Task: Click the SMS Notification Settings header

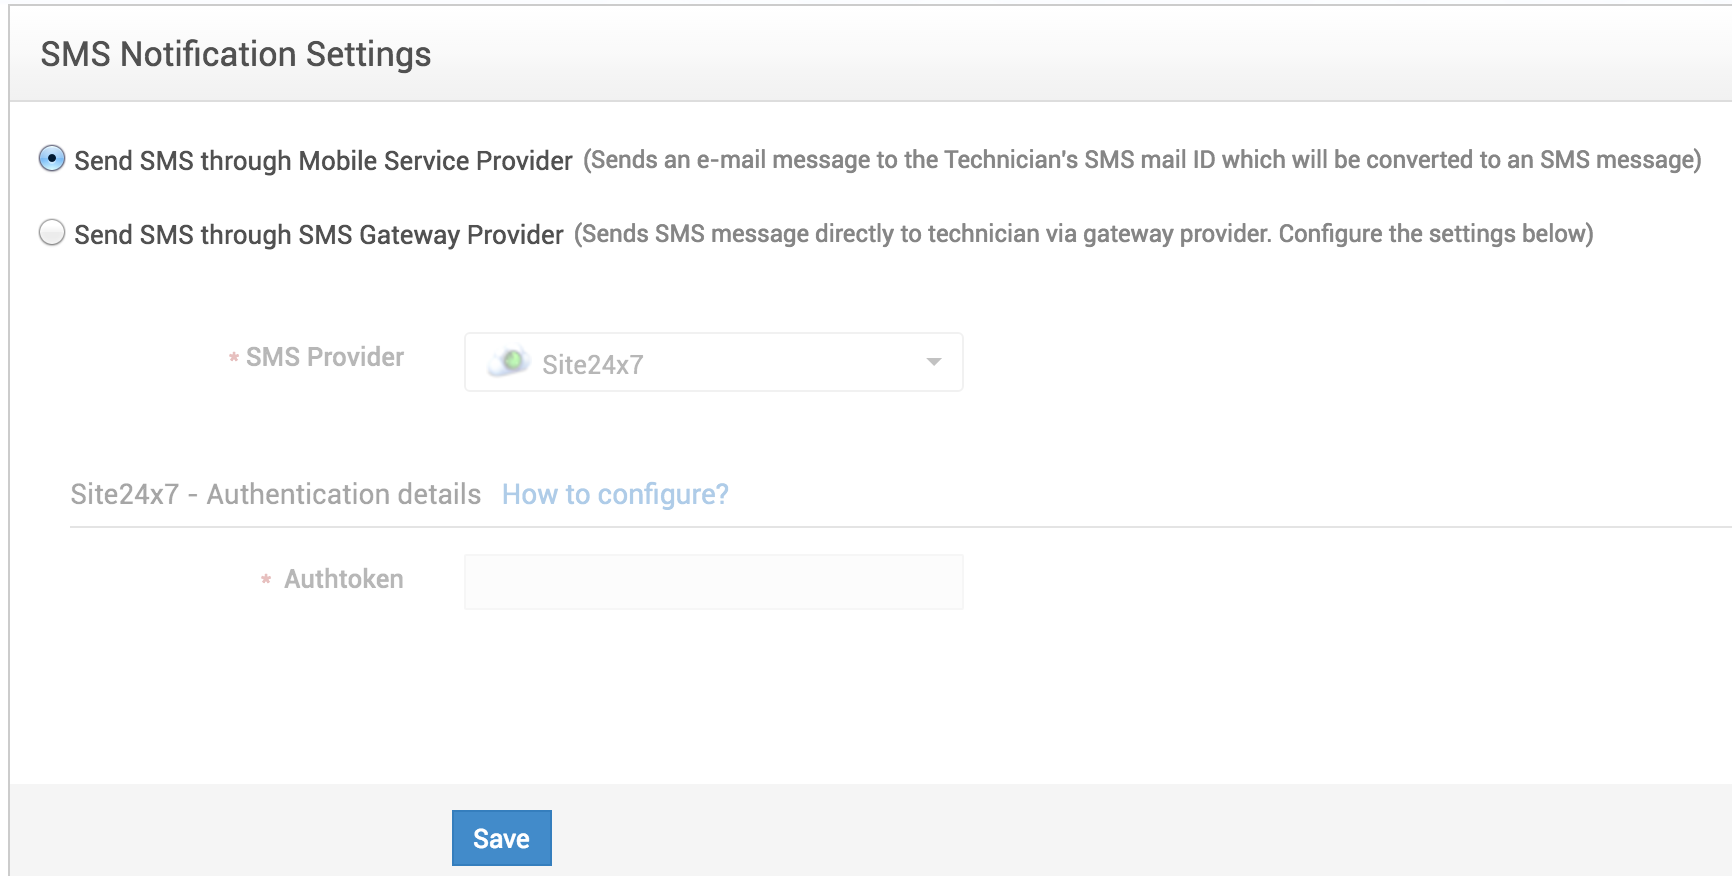Action: (235, 54)
